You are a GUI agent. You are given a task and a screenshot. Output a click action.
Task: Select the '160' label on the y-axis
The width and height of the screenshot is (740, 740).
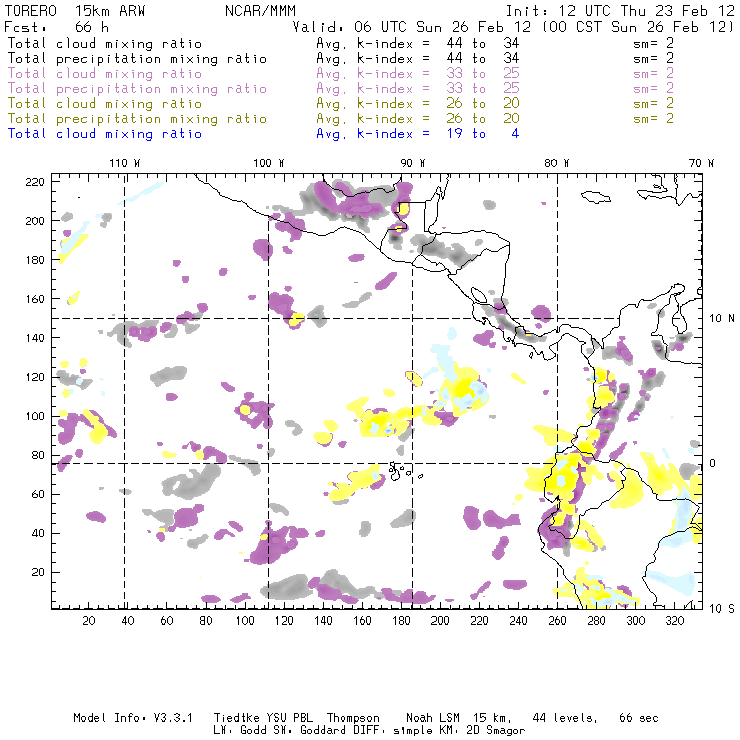pyautogui.click(x=35, y=299)
